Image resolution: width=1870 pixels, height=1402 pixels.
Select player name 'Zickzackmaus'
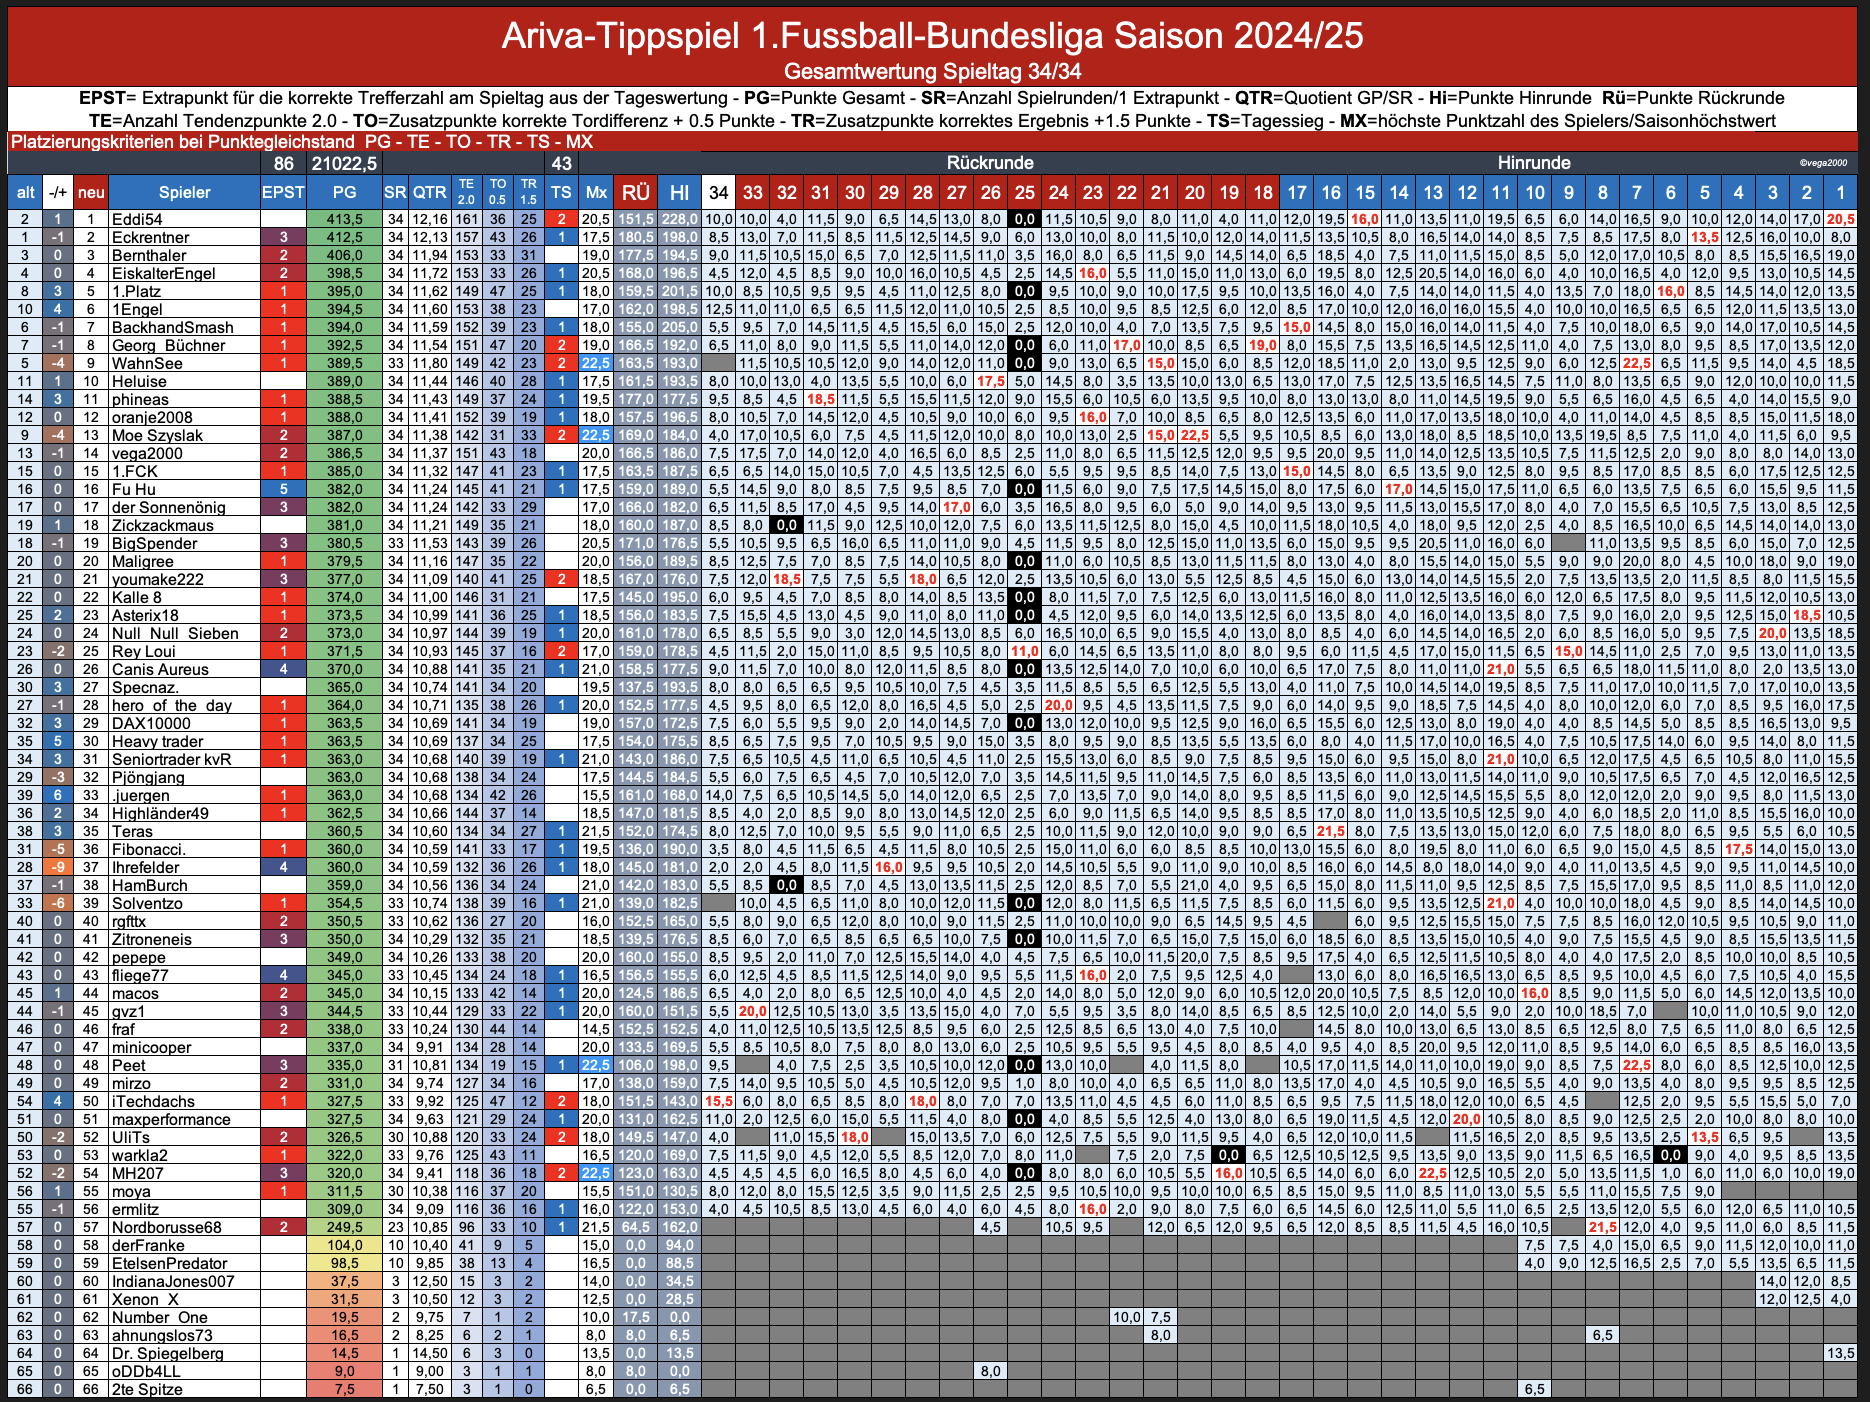coord(162,525)
